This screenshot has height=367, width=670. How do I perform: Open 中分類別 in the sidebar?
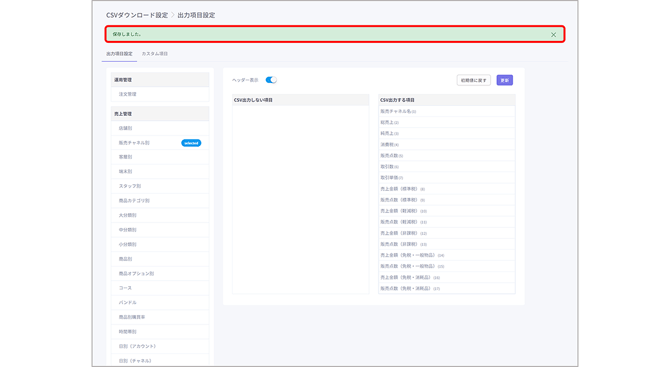pyautogui.click(x=160, y=230)
